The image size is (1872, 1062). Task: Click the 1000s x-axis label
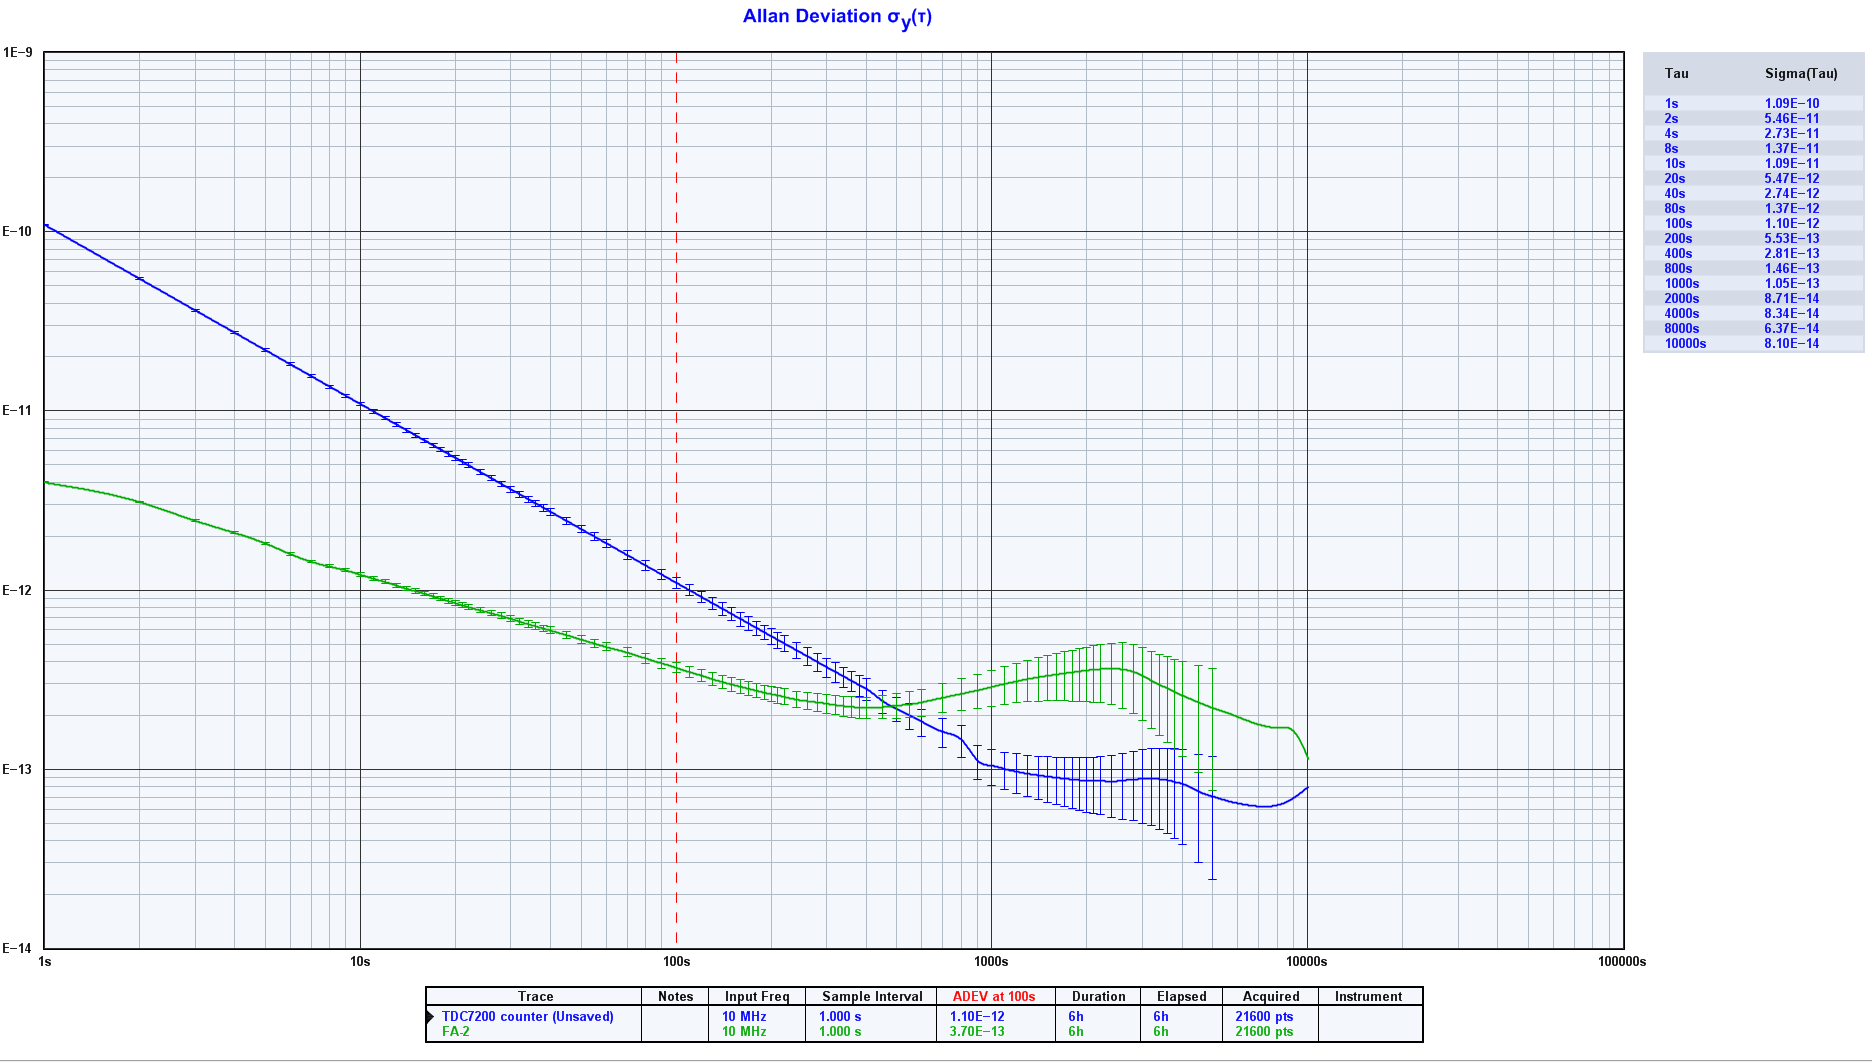point(991,961)
